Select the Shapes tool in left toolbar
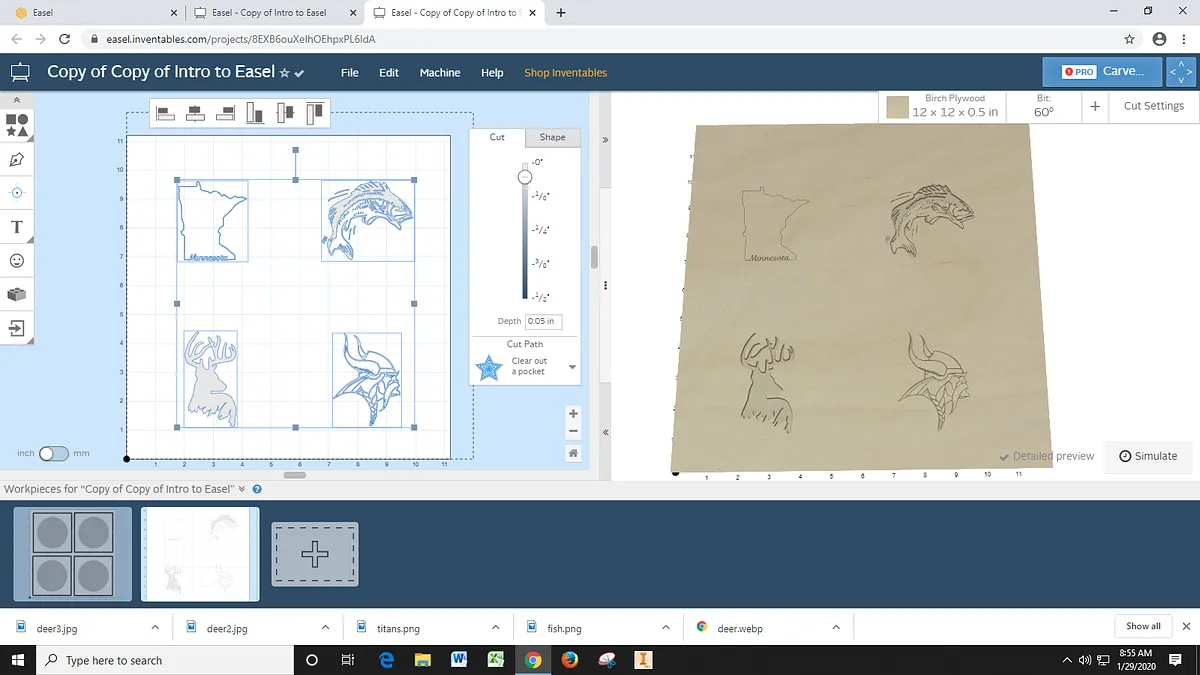The width and height of the screenshot is (1200, 675). [x=17, y=125]
